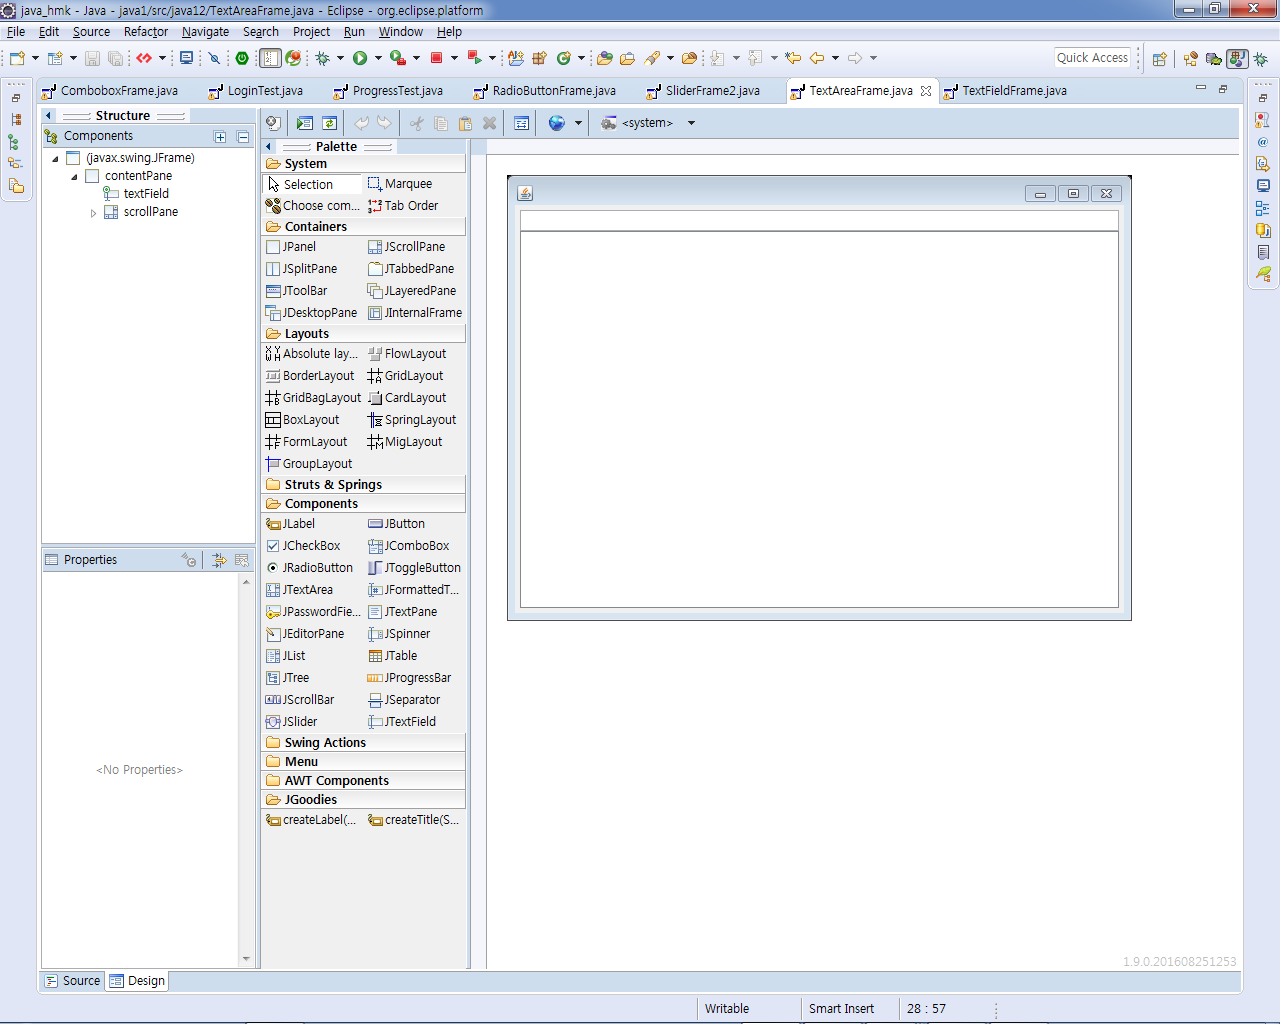
Task: Open the <system> look-and-feel dropdown
Action: (691, 123)
